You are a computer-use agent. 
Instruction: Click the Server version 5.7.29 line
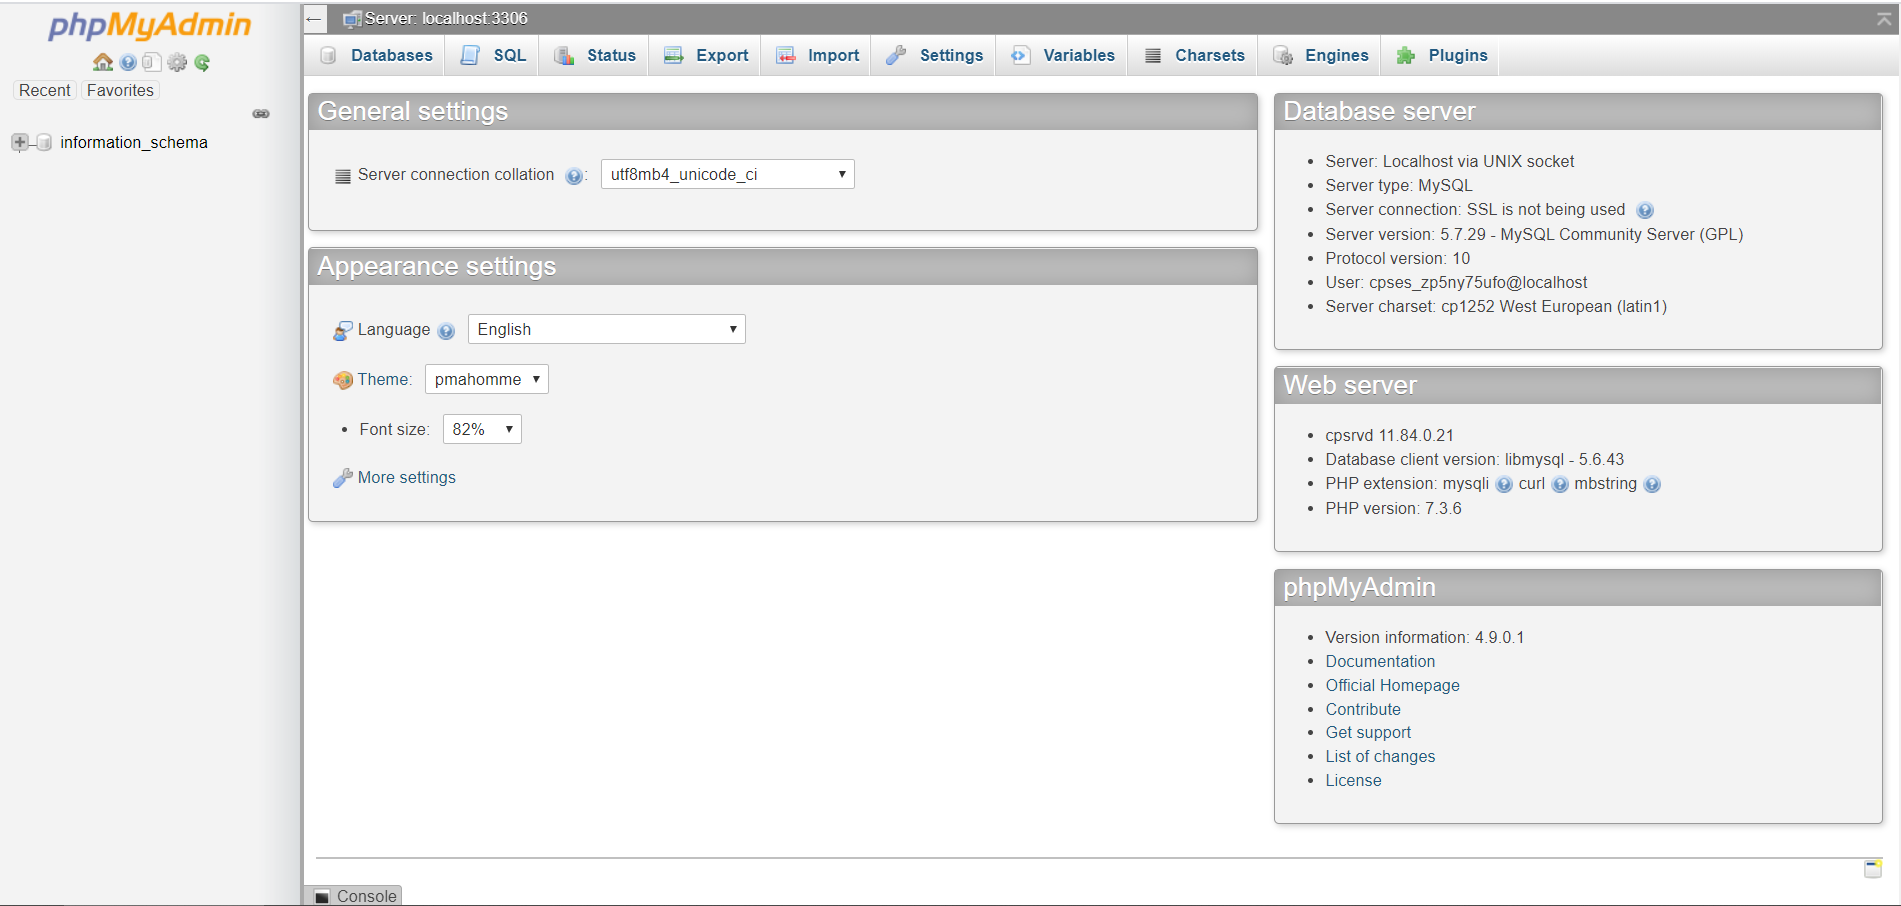tap(1534, 235)
